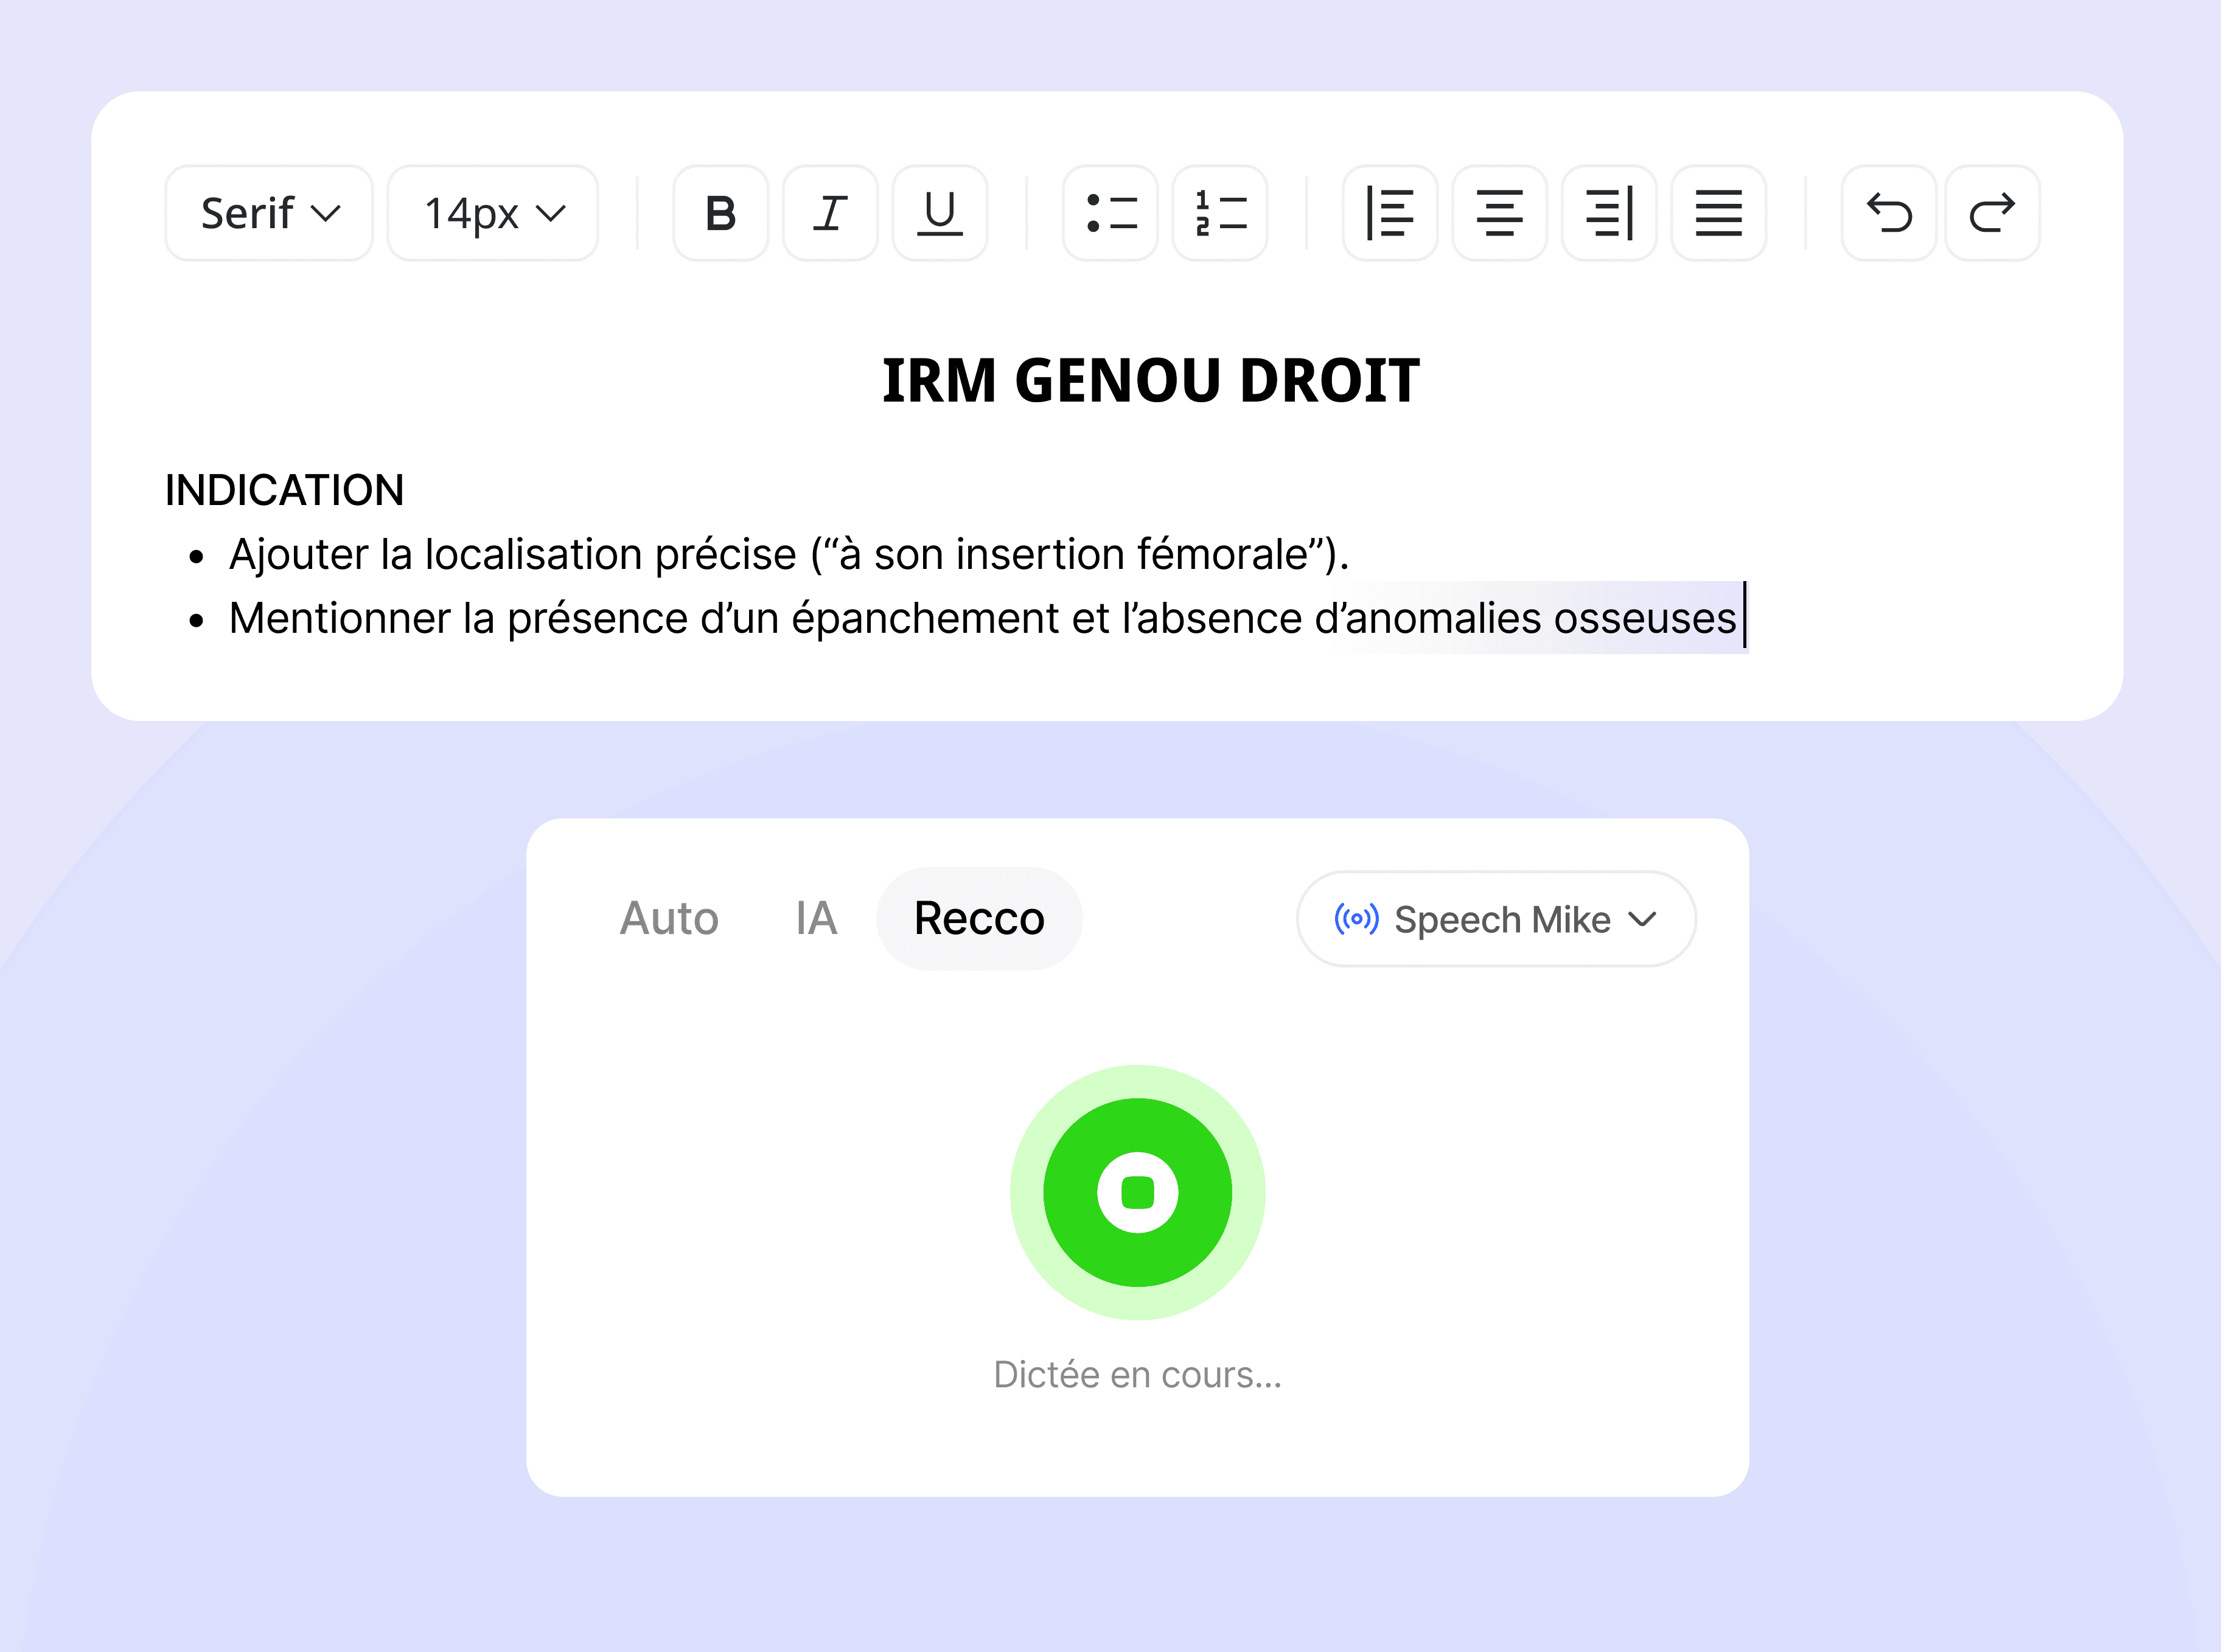The height and width of the screenshot is (1652, 2221).
Task: Redo the last undone edit
Action: [1992, 213]
